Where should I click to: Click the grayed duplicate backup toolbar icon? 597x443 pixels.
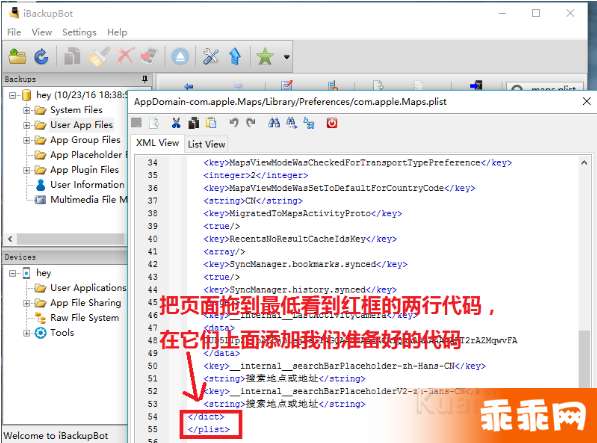72,57
